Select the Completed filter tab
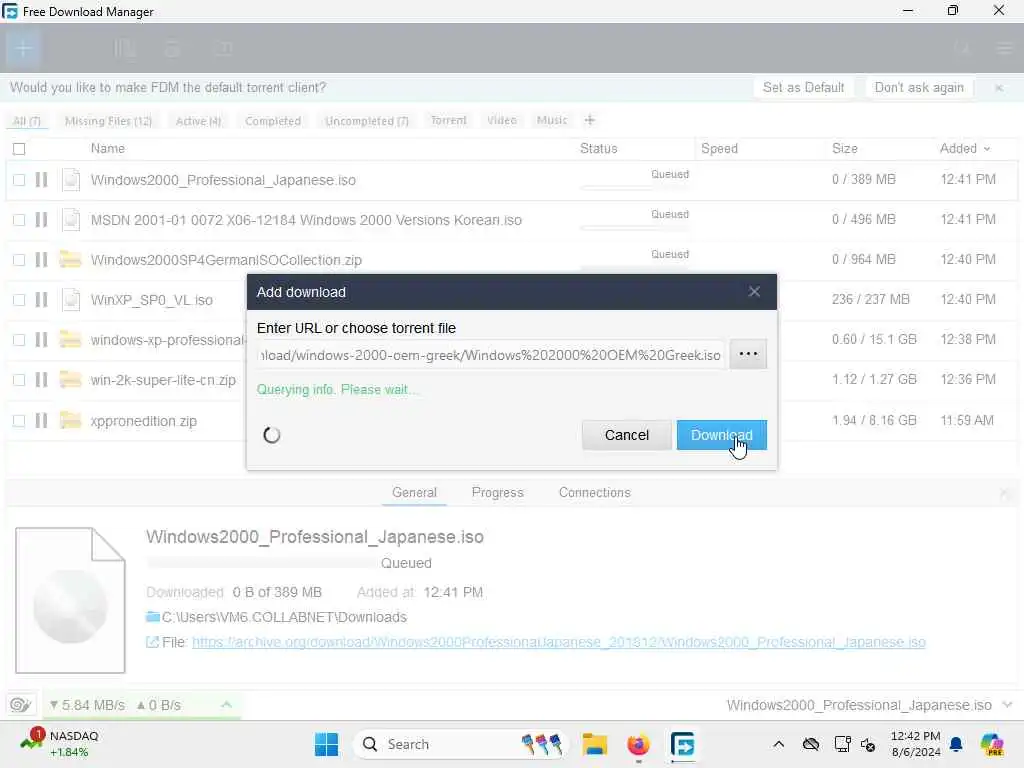The width and height of the screenshot is (1024, 768). (x=273, y=121)
